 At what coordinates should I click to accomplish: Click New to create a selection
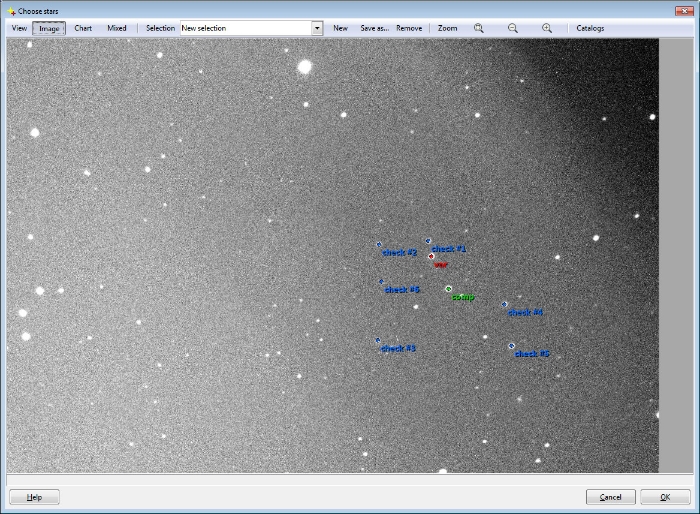coord(340,28)
